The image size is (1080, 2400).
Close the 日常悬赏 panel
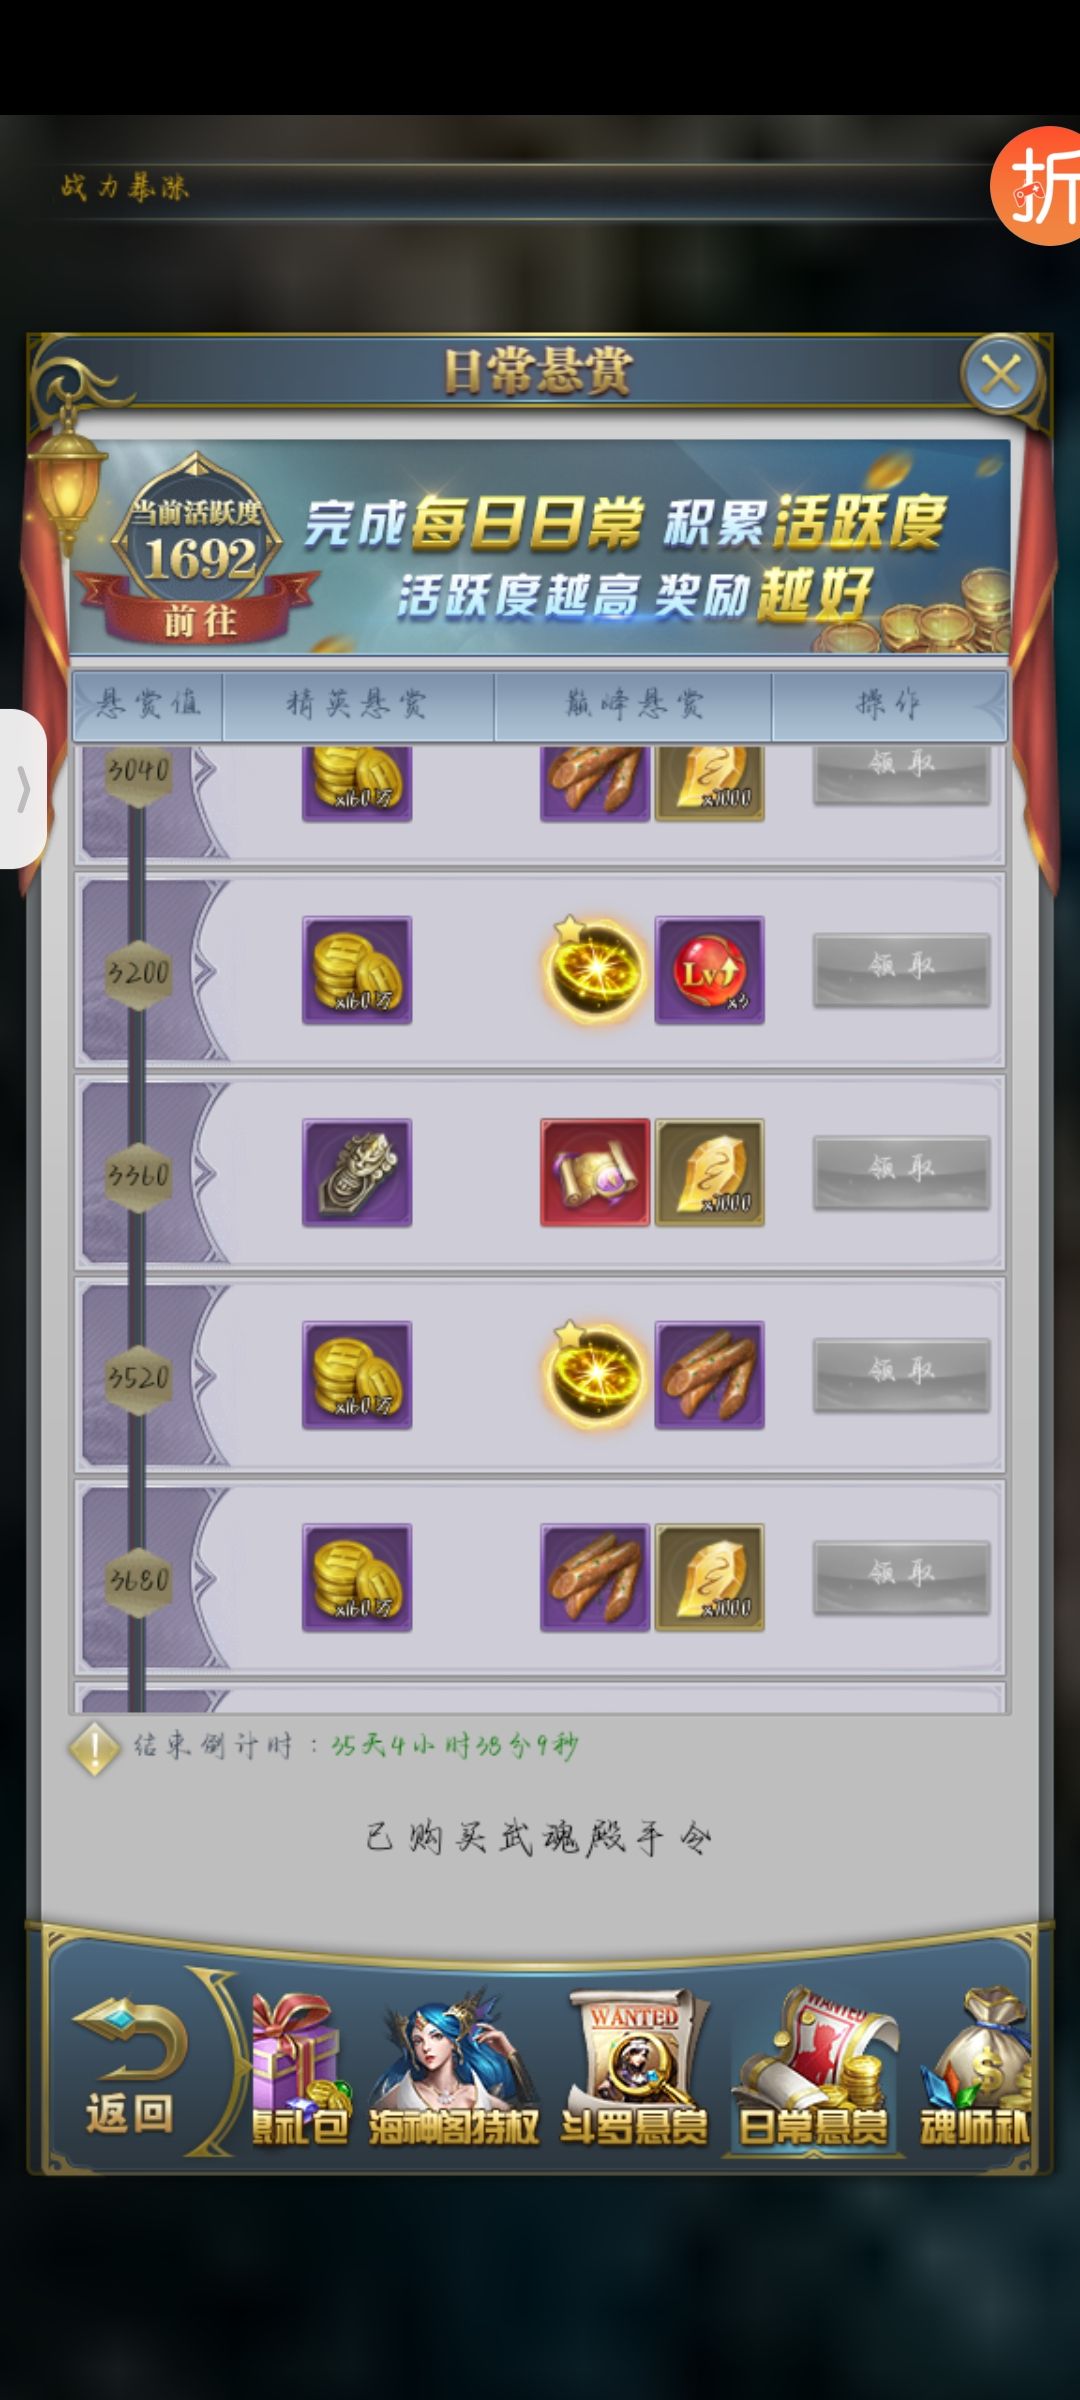(1000, 375)
